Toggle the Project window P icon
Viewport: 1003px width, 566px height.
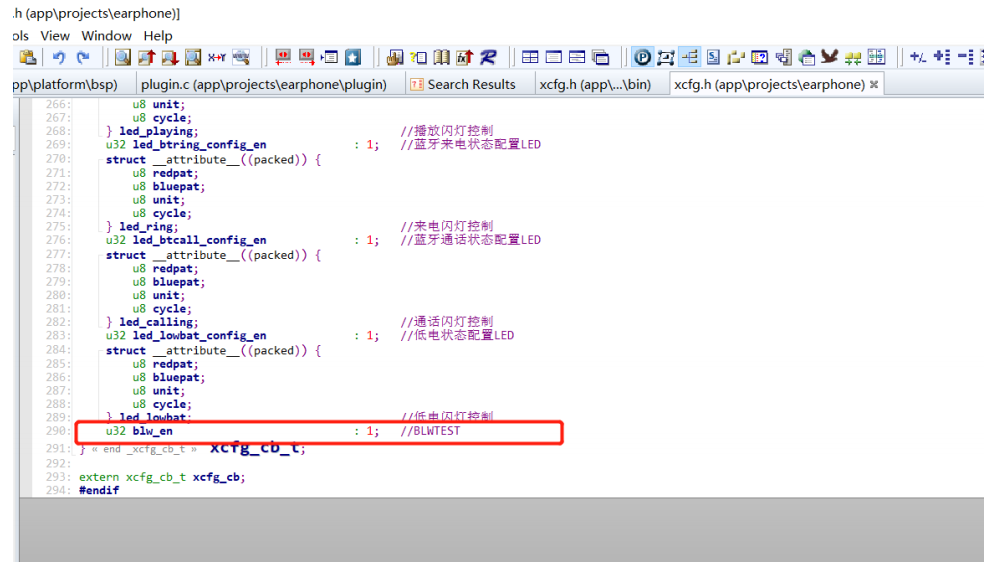coord(642,58)
